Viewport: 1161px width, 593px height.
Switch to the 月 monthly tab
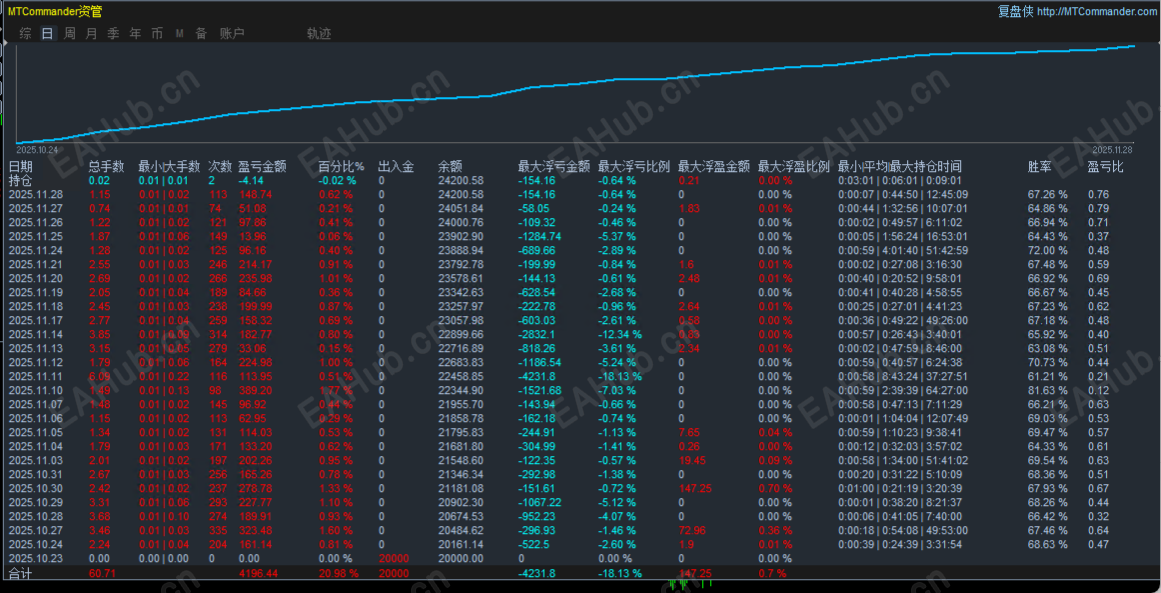point(91,33)
